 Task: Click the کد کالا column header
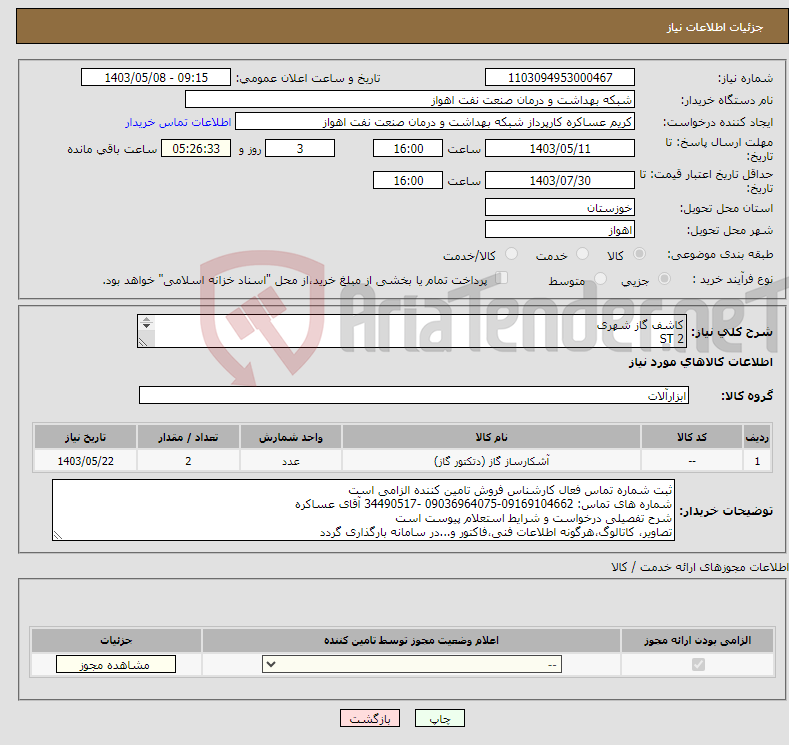692,437
